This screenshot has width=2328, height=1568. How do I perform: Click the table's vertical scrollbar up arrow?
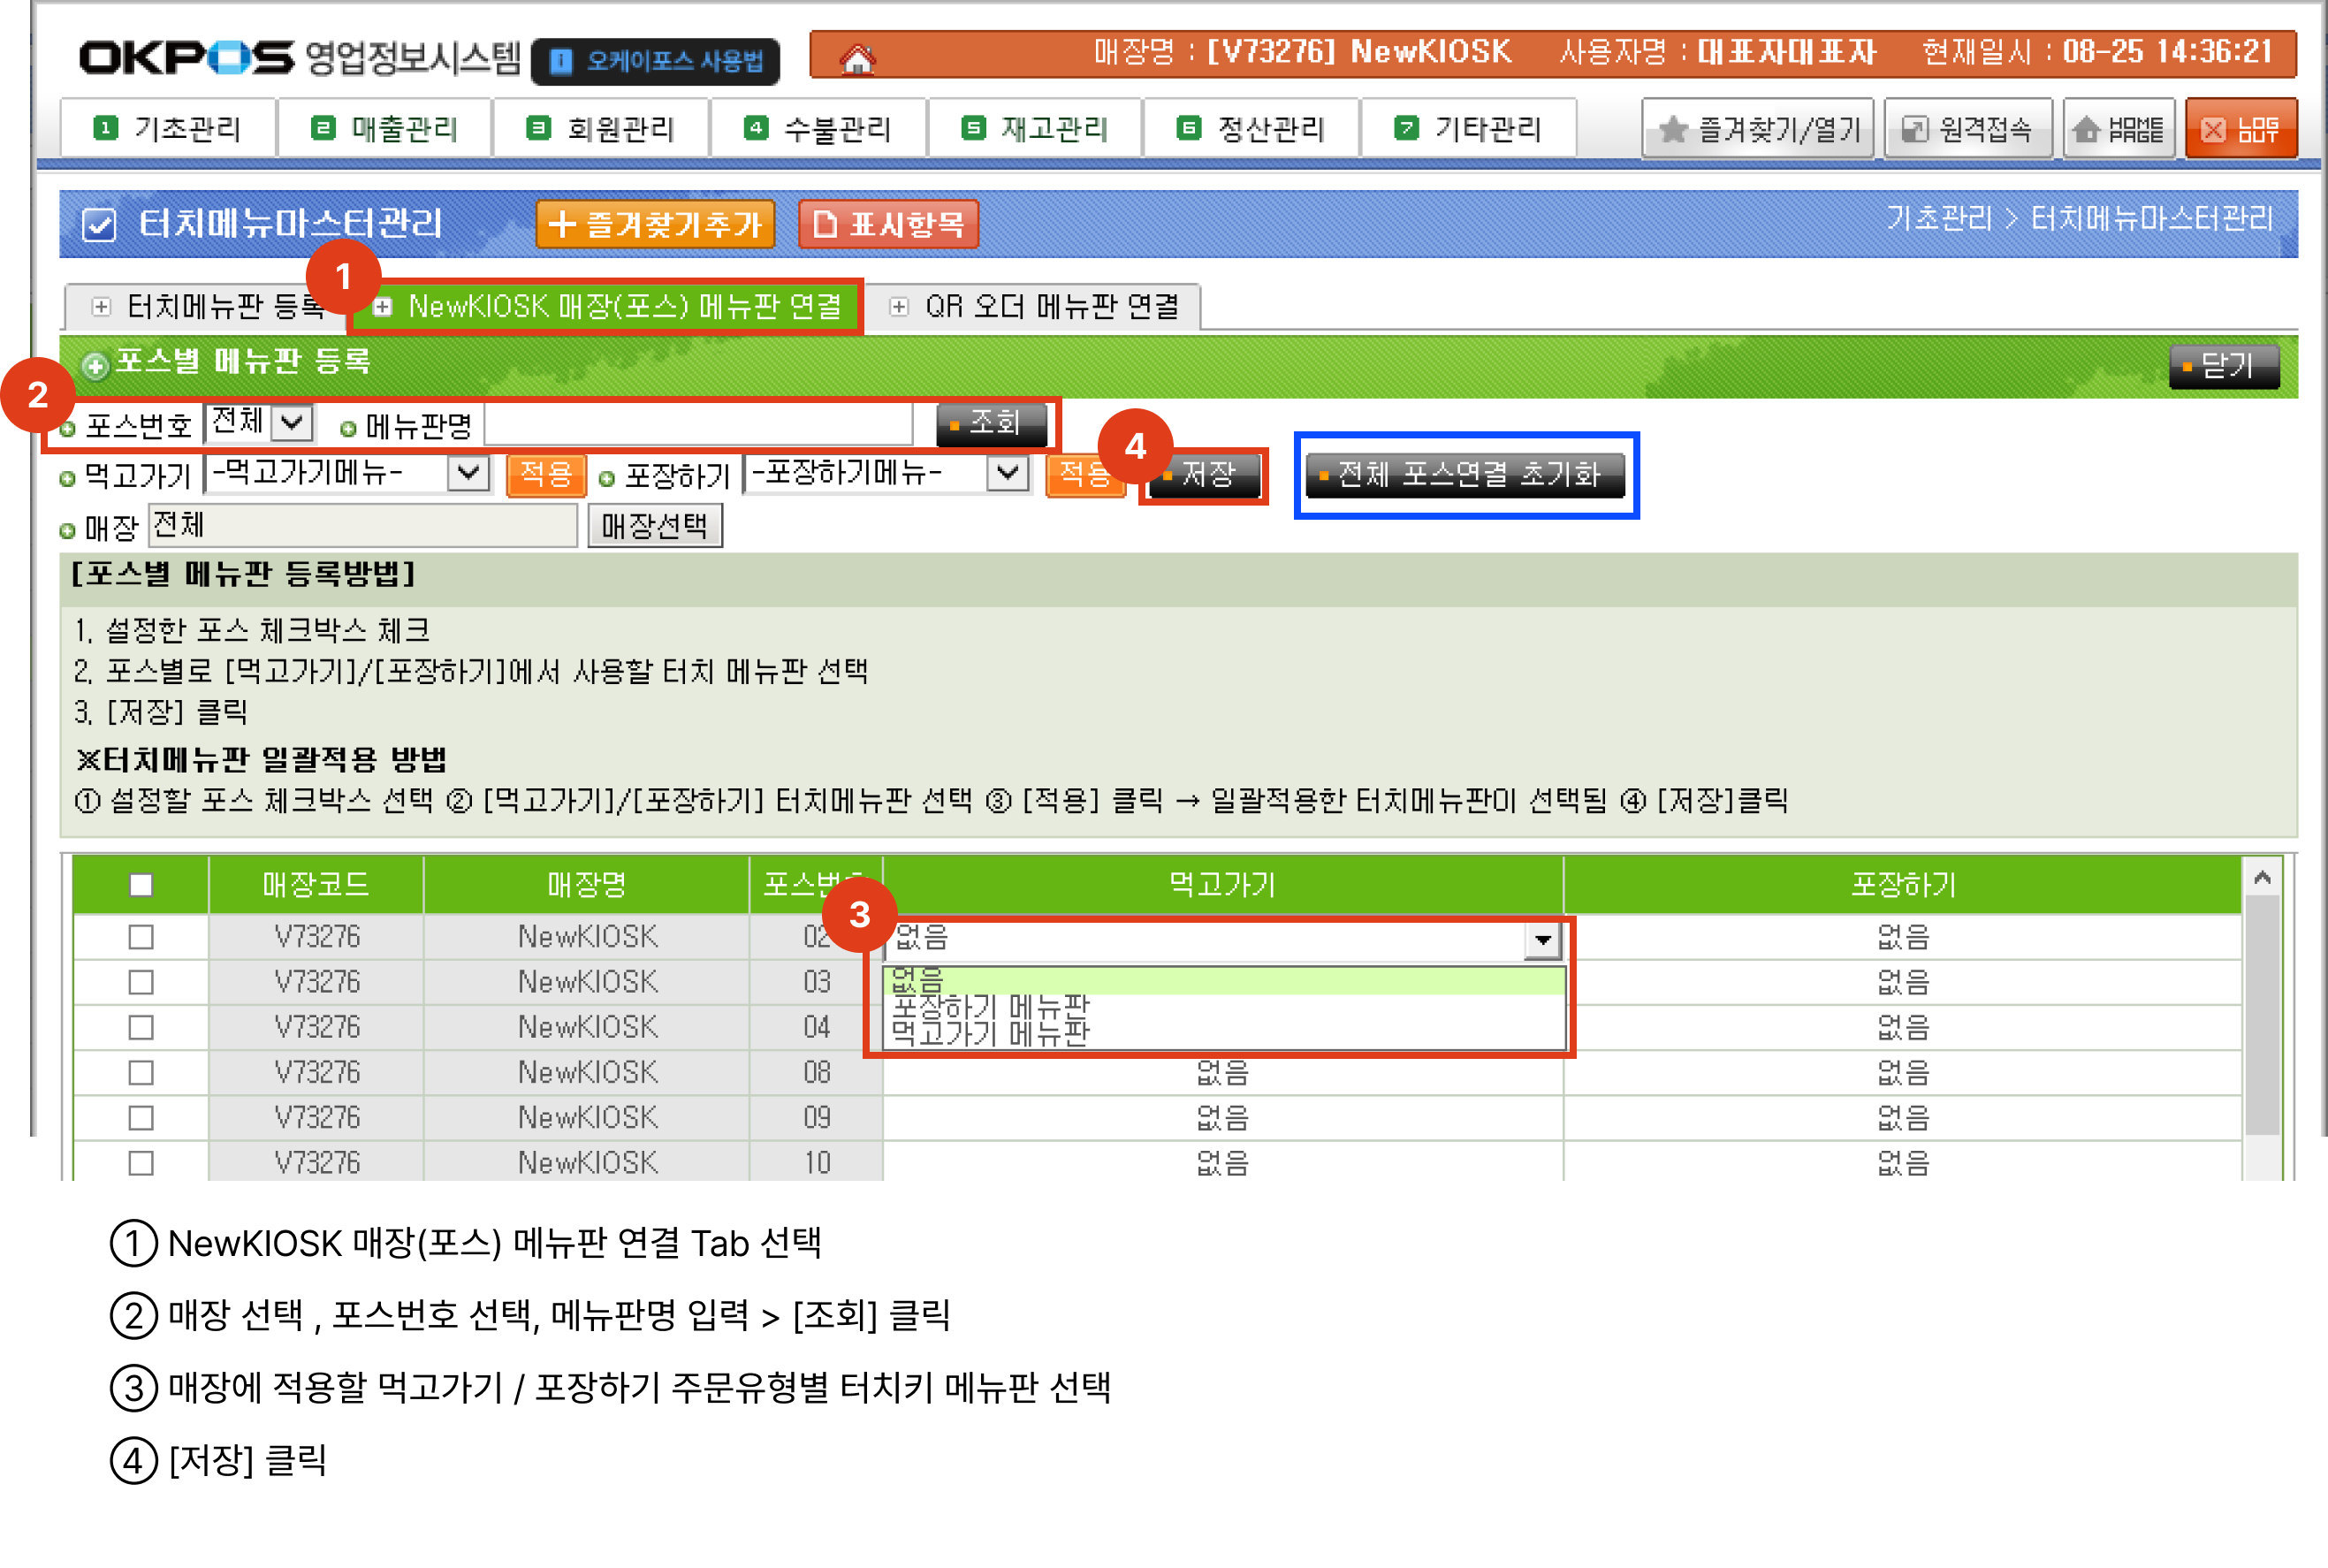tap(2262, 877)
